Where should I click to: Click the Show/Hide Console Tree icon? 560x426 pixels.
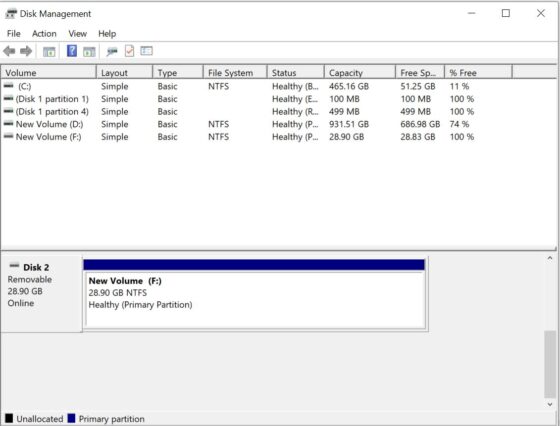tap(49, 52)
